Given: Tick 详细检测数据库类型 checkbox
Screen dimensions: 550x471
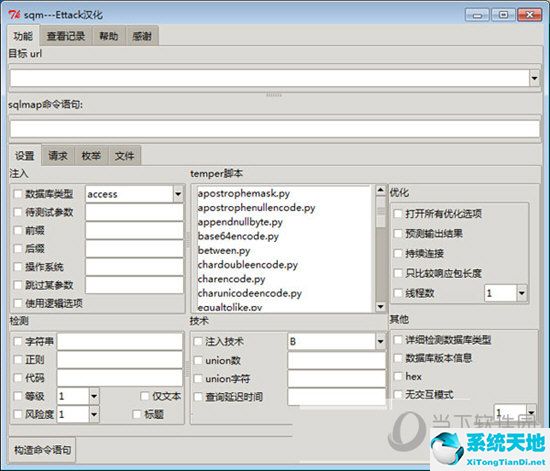Looking at the screenshot, I should pos(398,339).
